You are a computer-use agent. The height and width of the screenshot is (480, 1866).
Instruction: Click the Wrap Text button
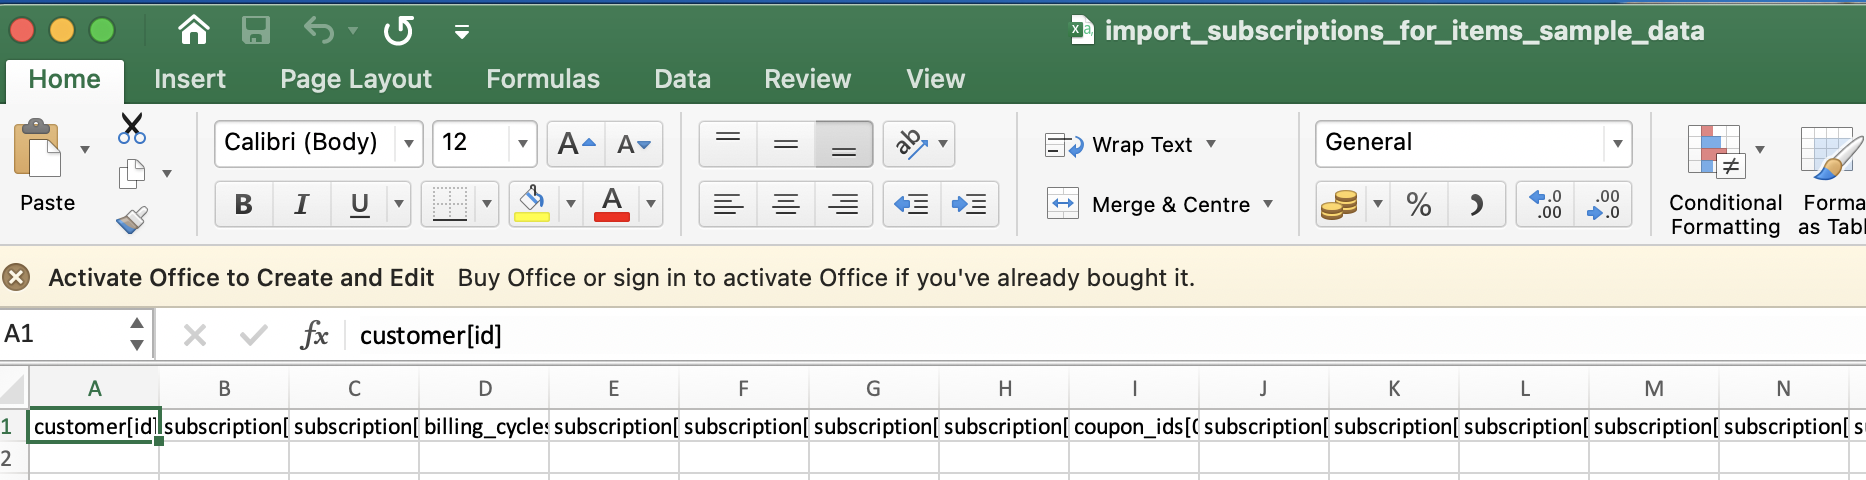pos(1118,145)
